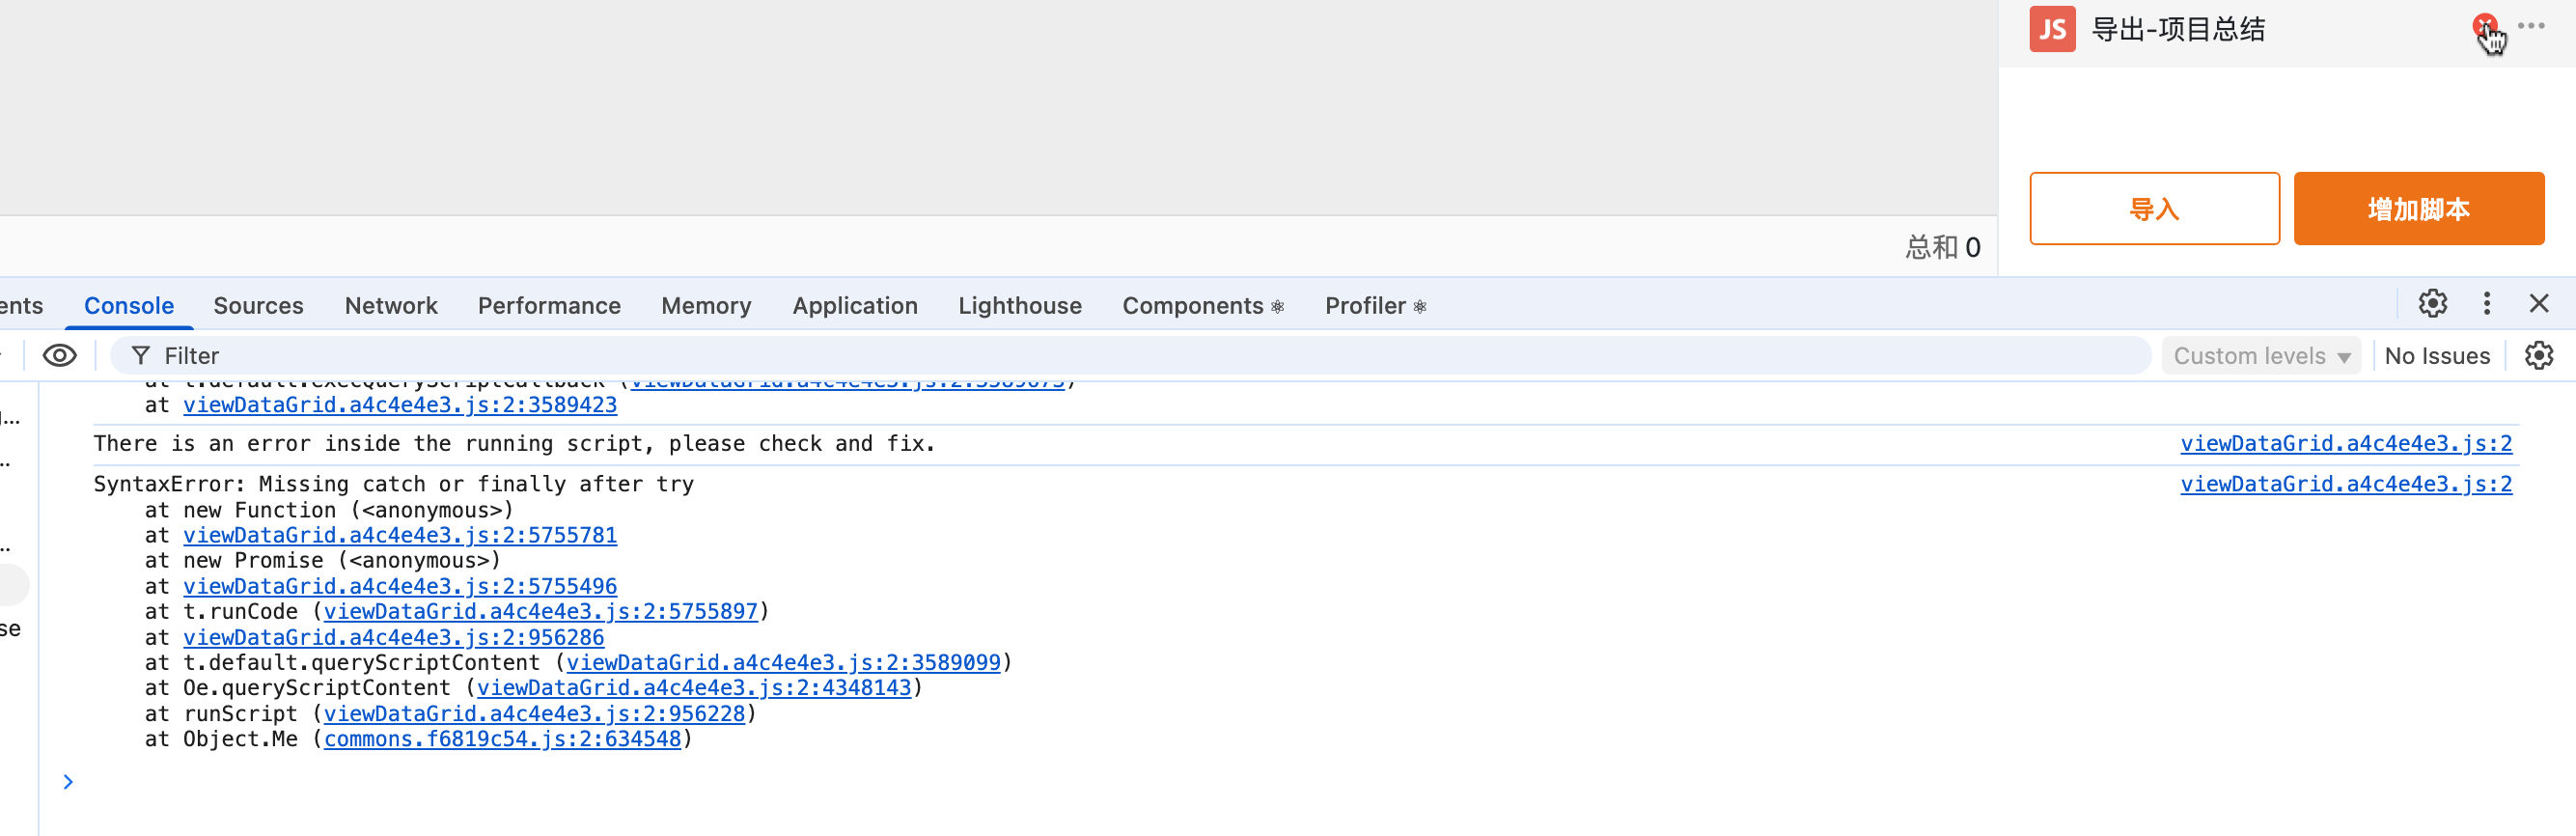This screenshot has width=2576, height=836.
Task: Open the runCode viewDataGrid source link
Action: click(x=540, y=611)
